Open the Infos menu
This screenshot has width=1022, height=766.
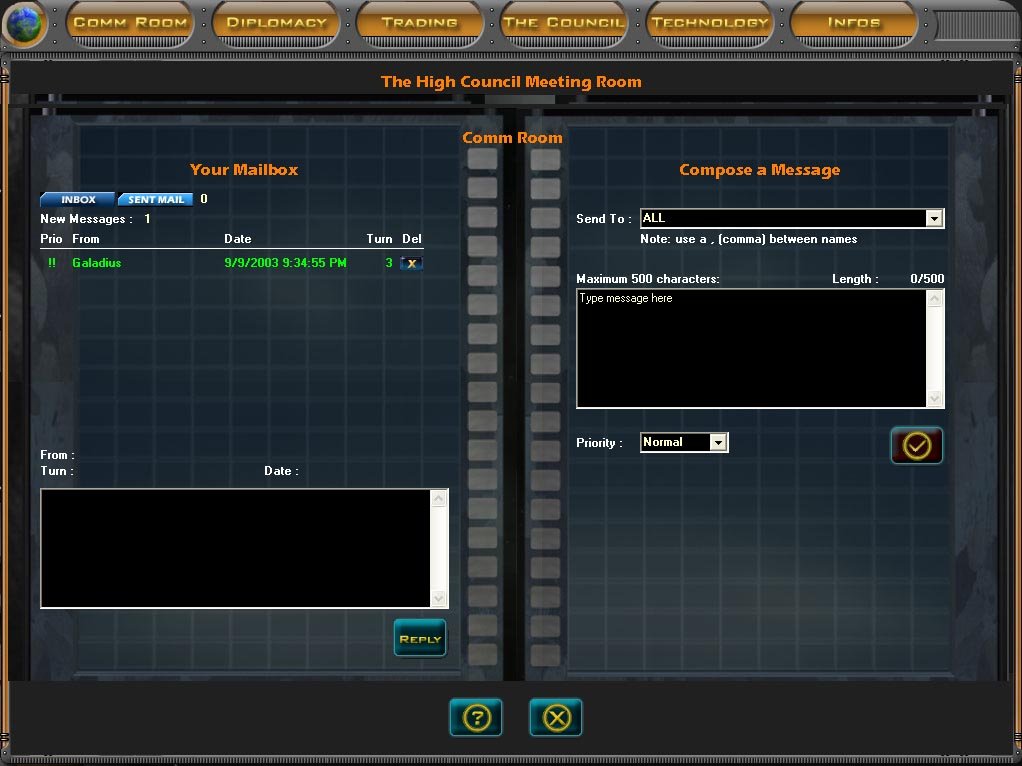[854, 23]
